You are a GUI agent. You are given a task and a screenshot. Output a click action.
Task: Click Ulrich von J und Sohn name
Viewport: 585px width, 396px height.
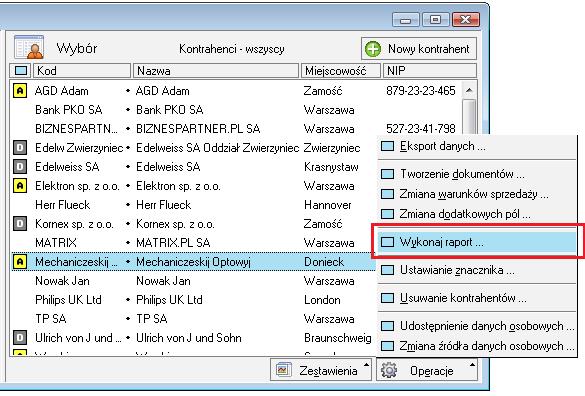click(188, 338)
